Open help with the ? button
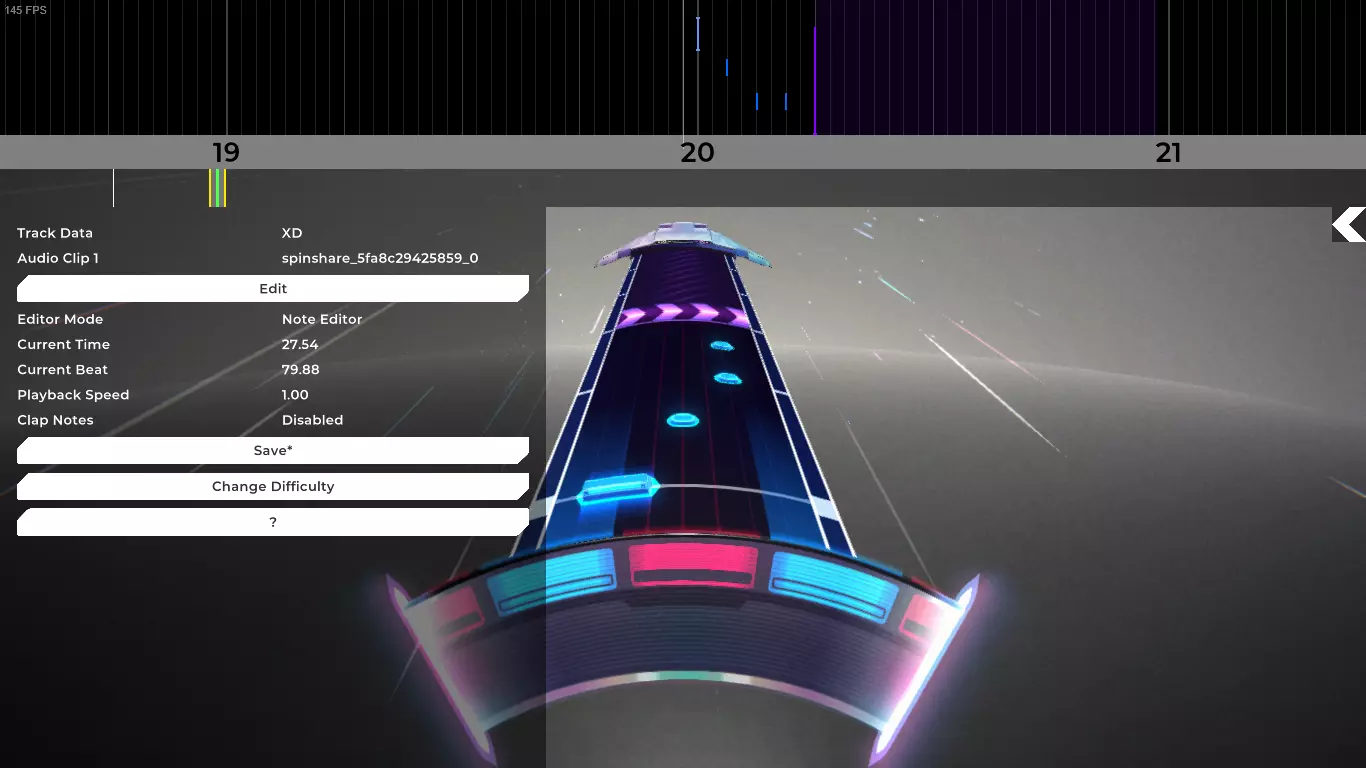1366x768 pixels. coord(273,522)
